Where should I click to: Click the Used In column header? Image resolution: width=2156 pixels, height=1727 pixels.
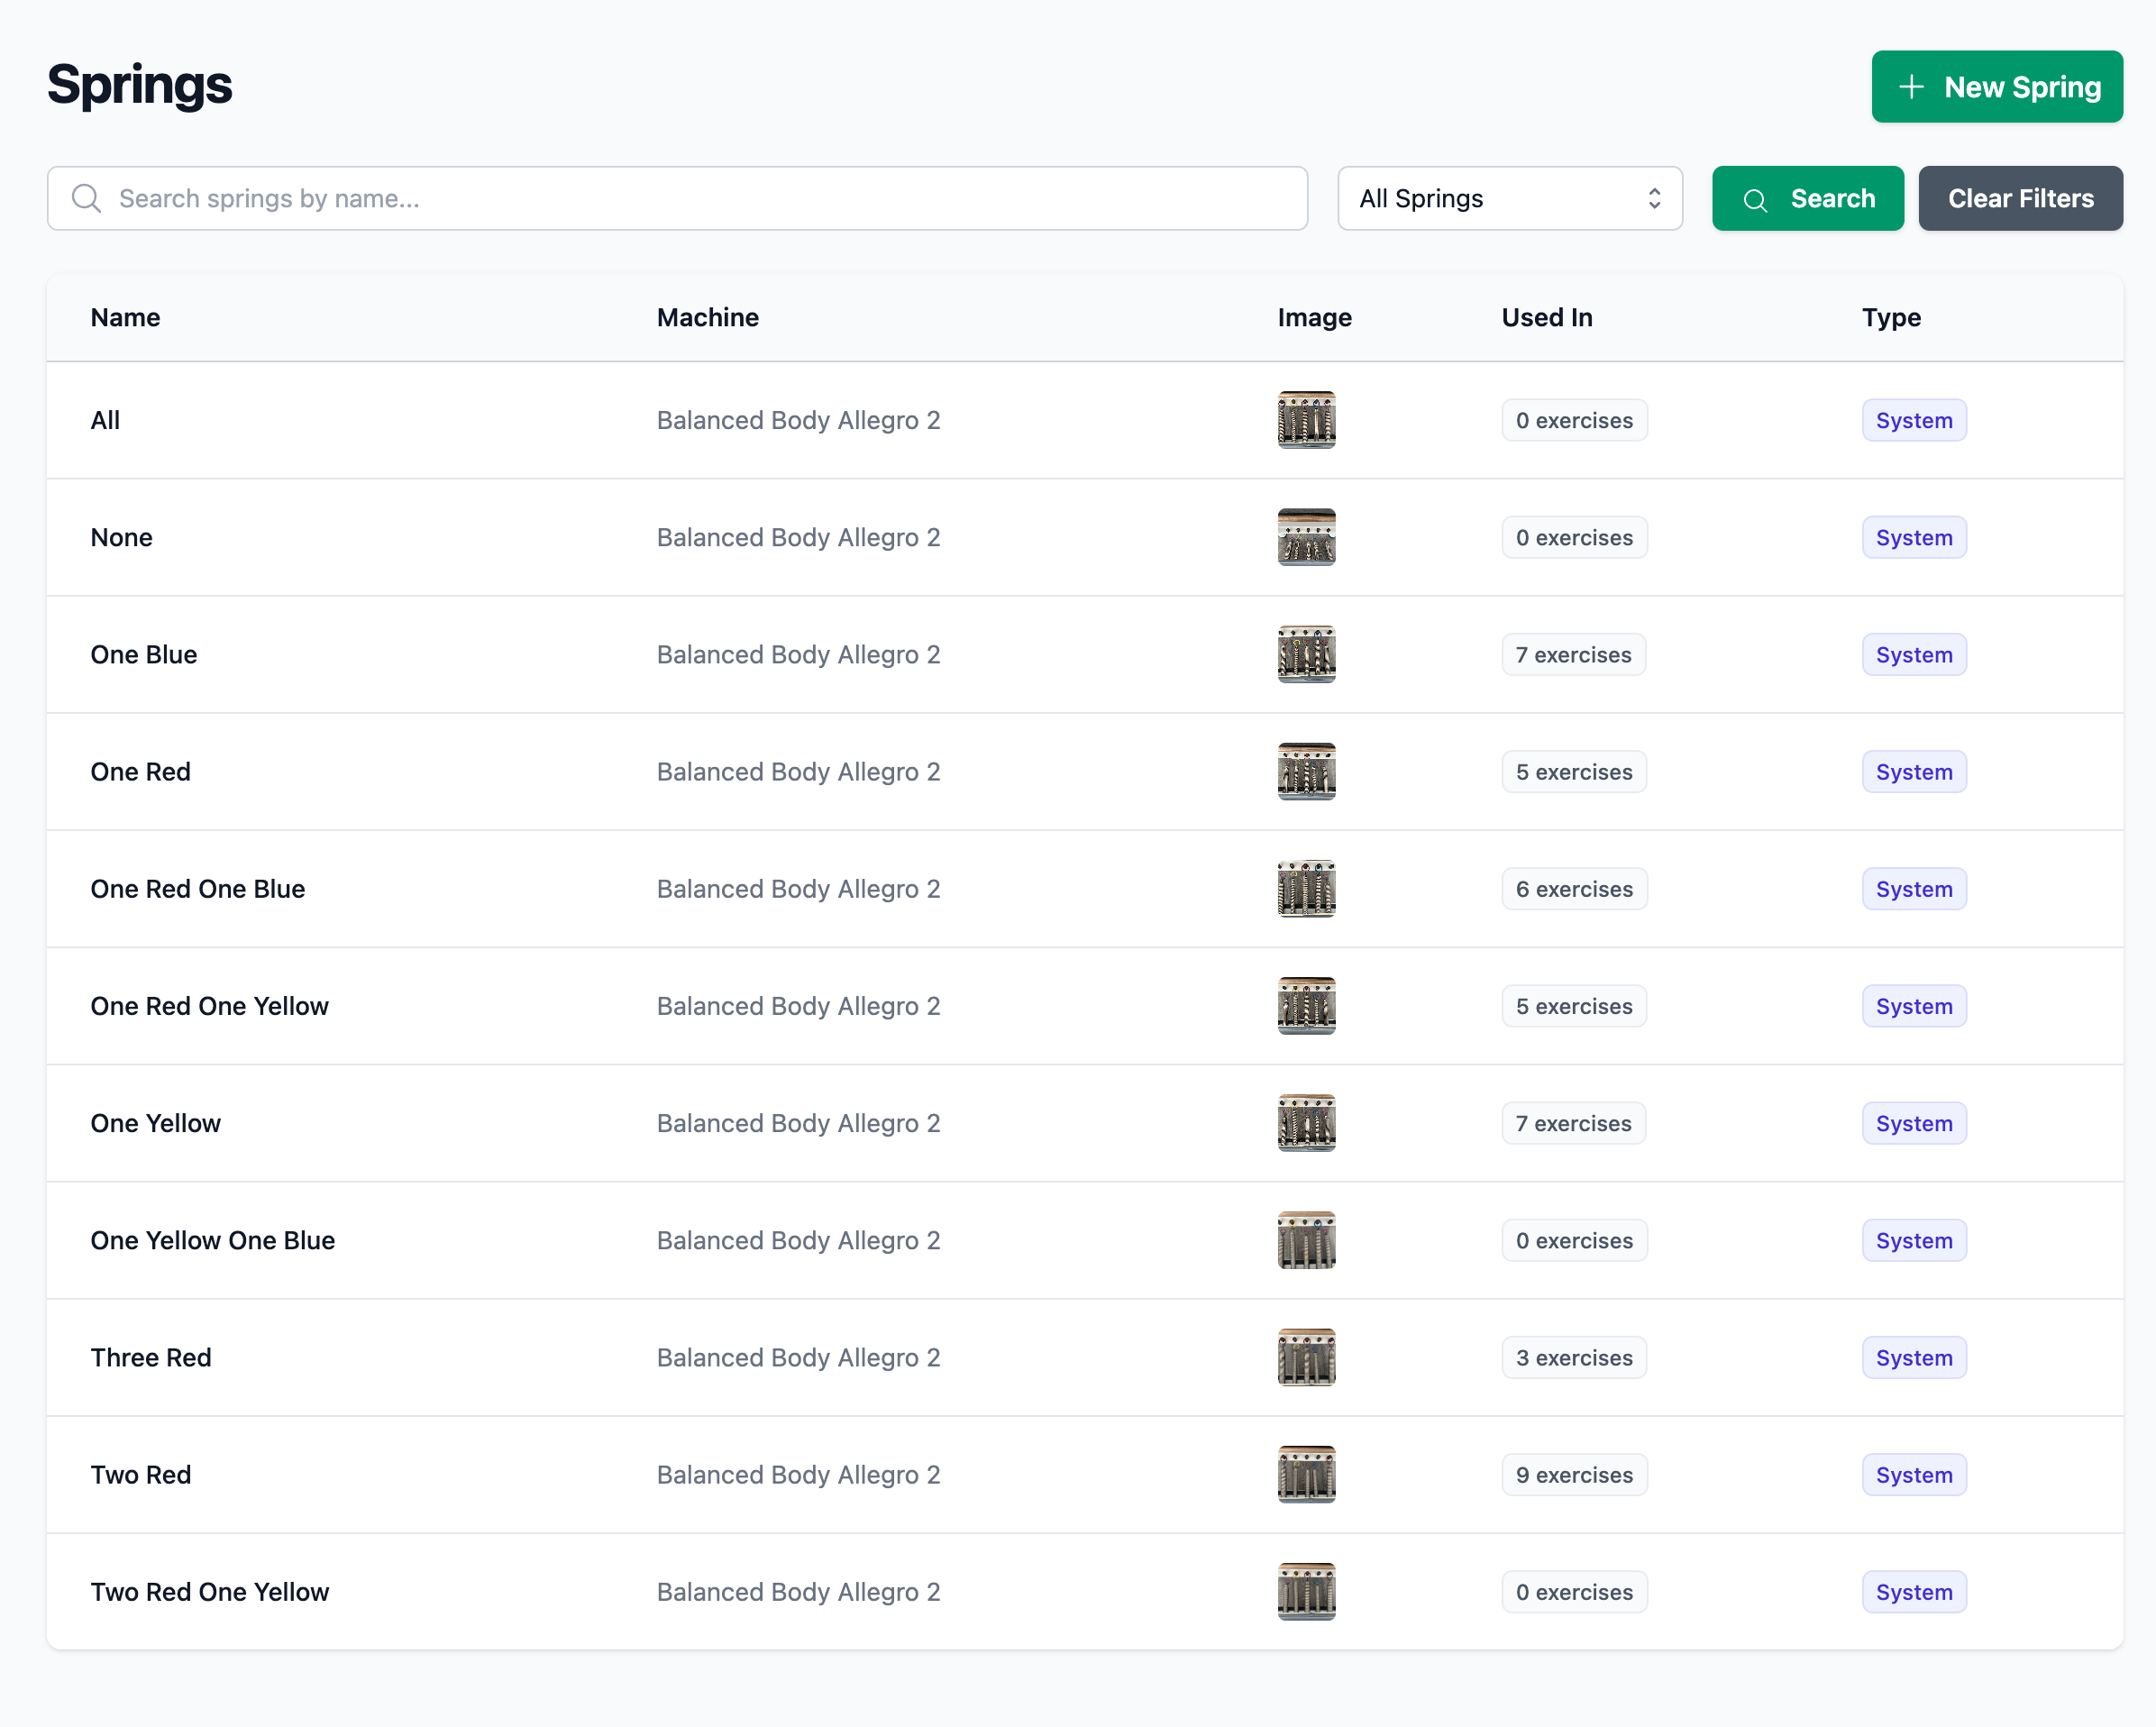(1546, 317)
